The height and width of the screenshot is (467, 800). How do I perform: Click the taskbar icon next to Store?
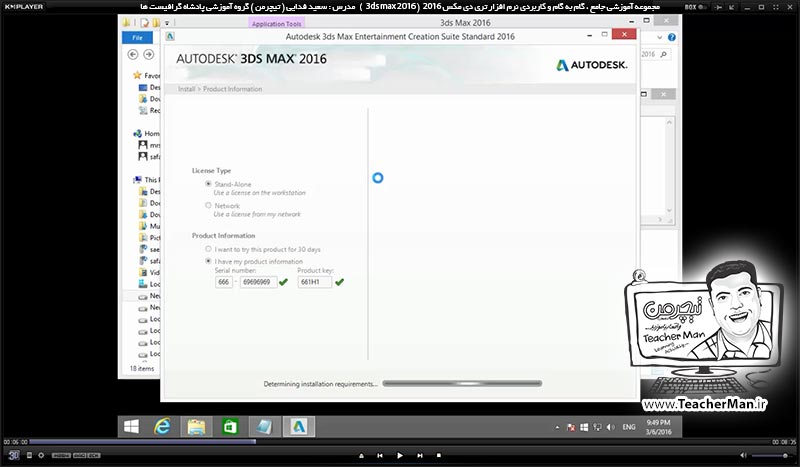264,427
